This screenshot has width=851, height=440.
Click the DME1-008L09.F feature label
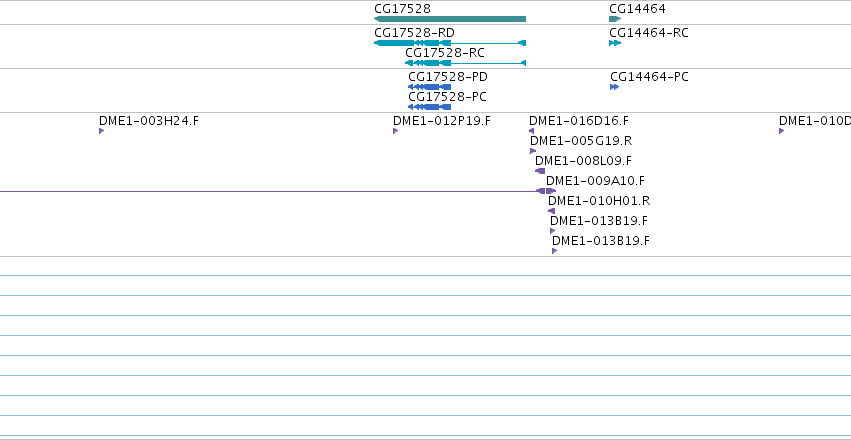(583, 161)
